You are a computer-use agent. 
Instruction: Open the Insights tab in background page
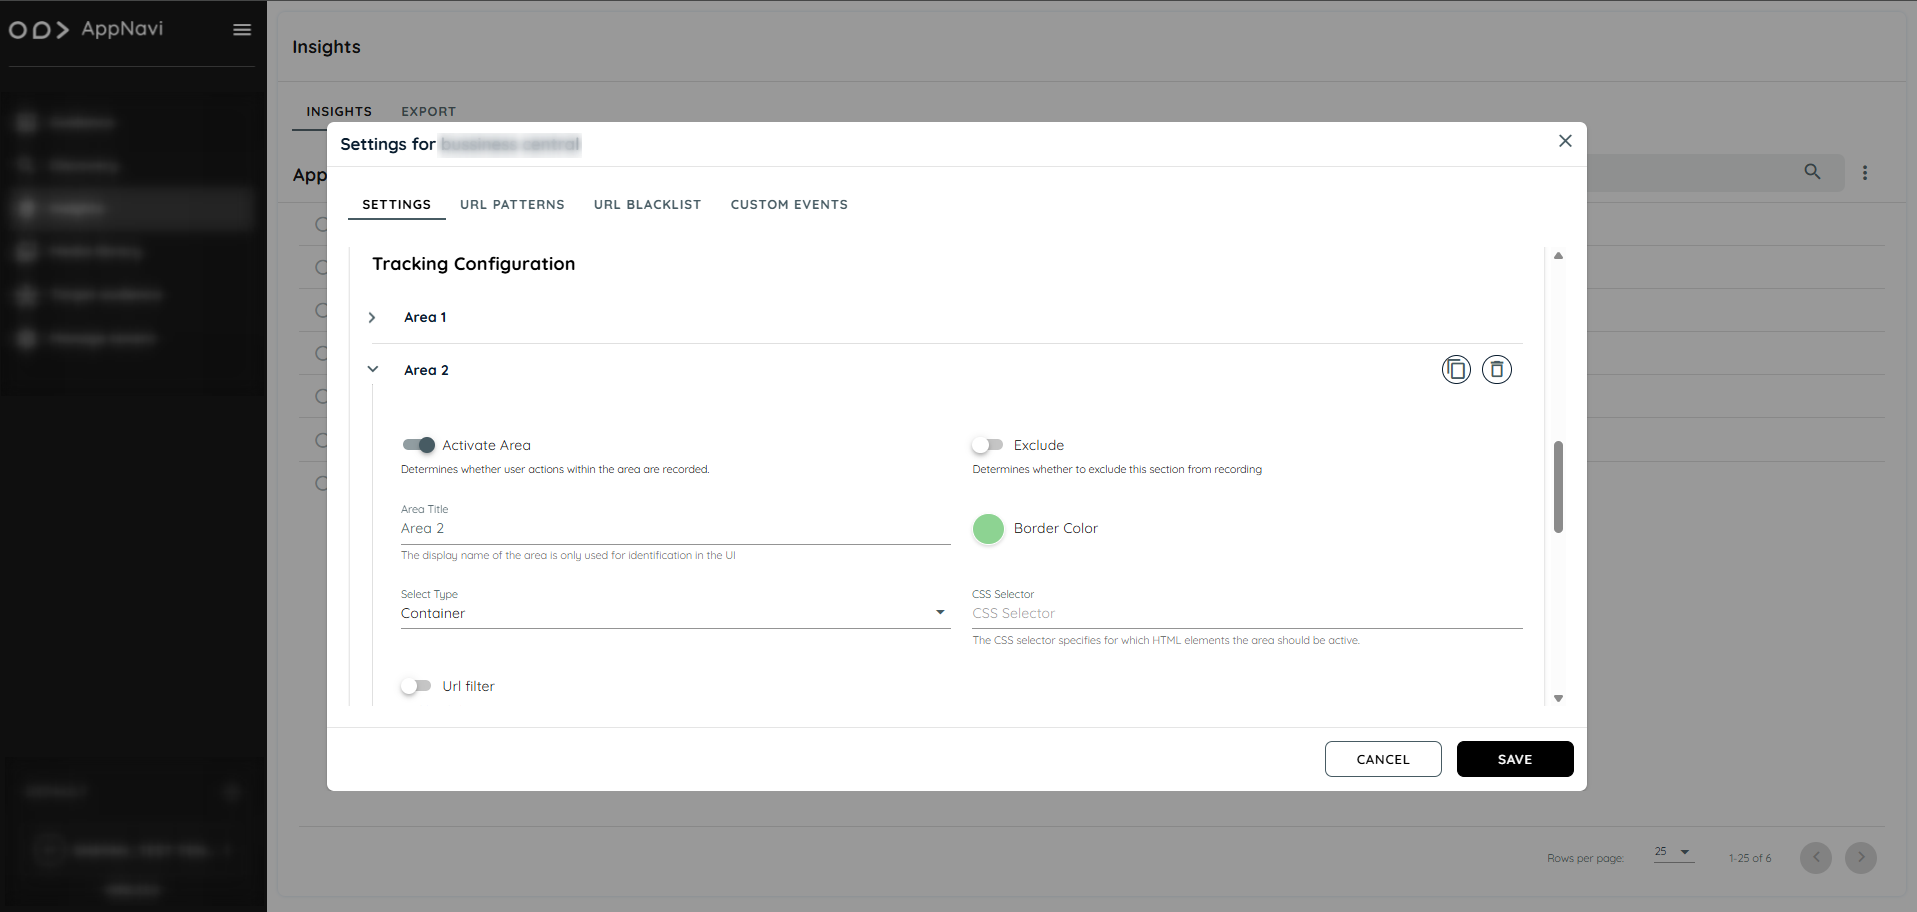tap(339, 111)
